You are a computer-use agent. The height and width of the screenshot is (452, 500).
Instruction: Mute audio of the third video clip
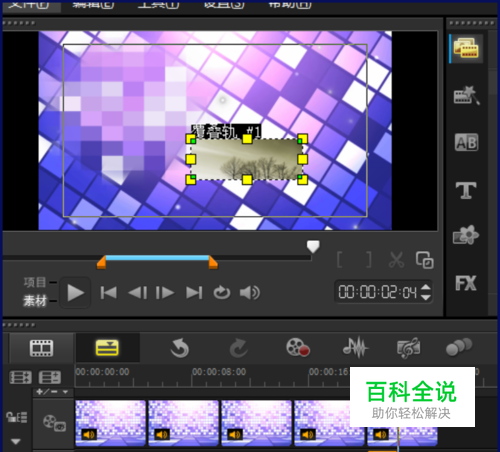[x=235, y=435]
